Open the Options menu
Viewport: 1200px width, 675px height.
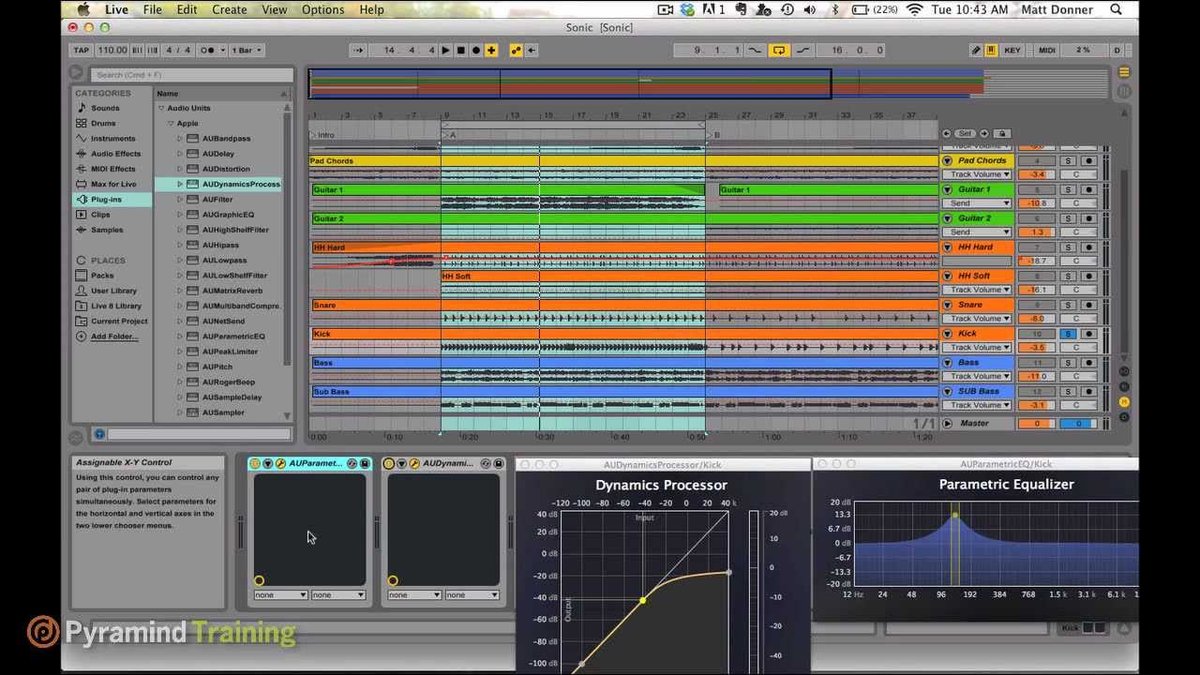323,10
